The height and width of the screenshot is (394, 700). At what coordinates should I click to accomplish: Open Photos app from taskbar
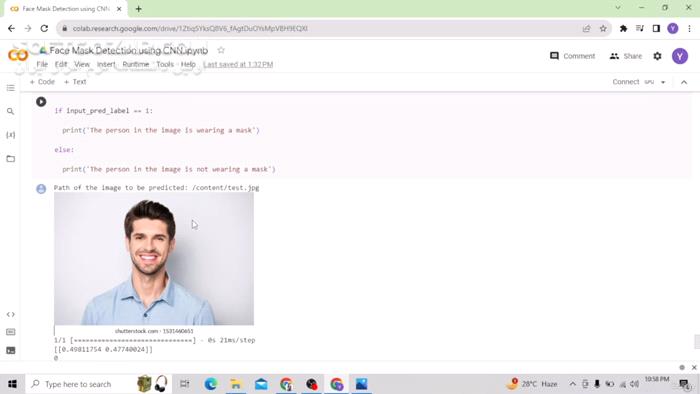tap(362, 384)
